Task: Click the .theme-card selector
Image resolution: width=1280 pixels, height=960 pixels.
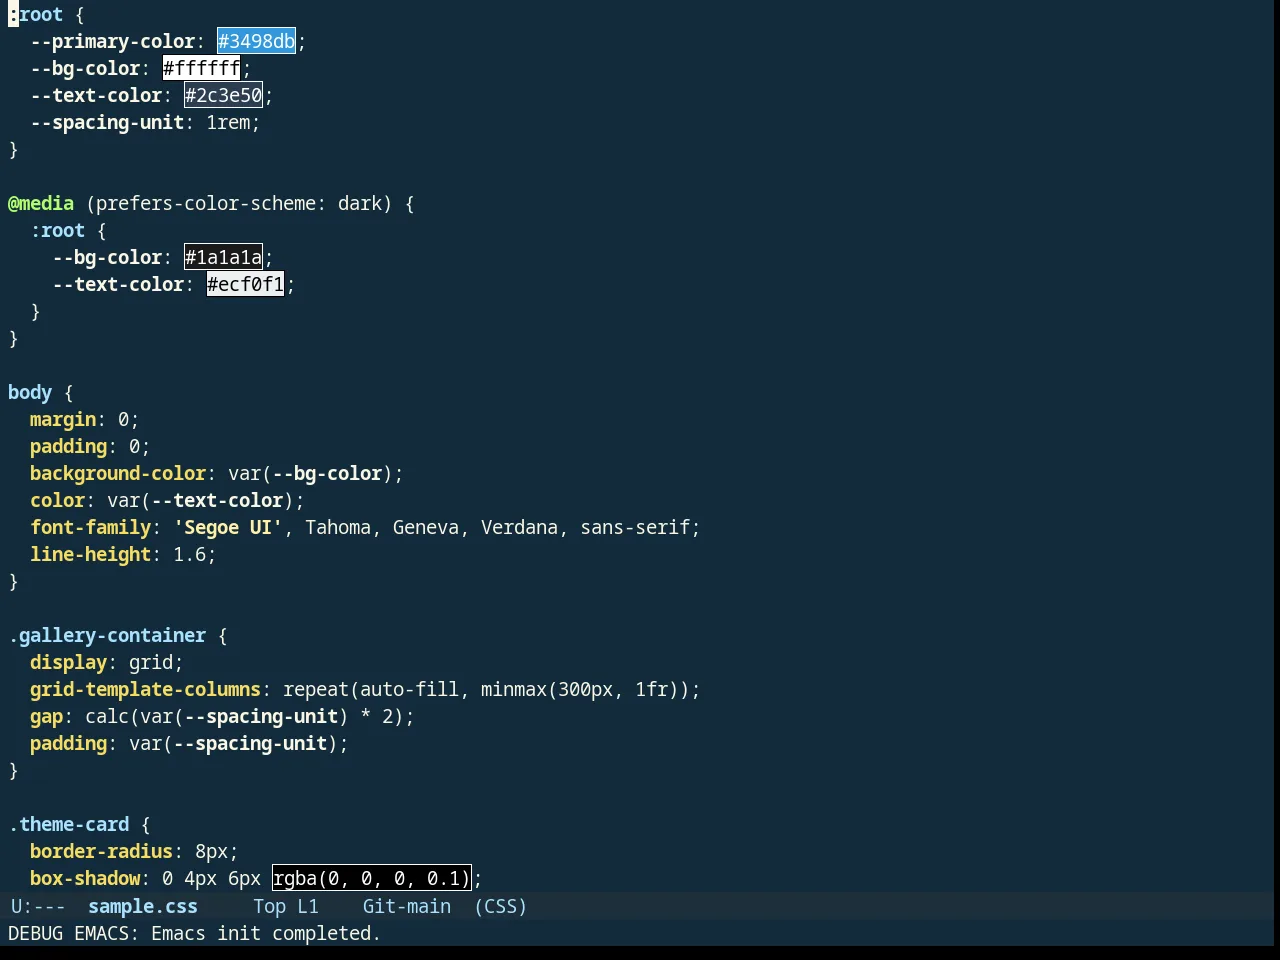Action: [69, 824]
